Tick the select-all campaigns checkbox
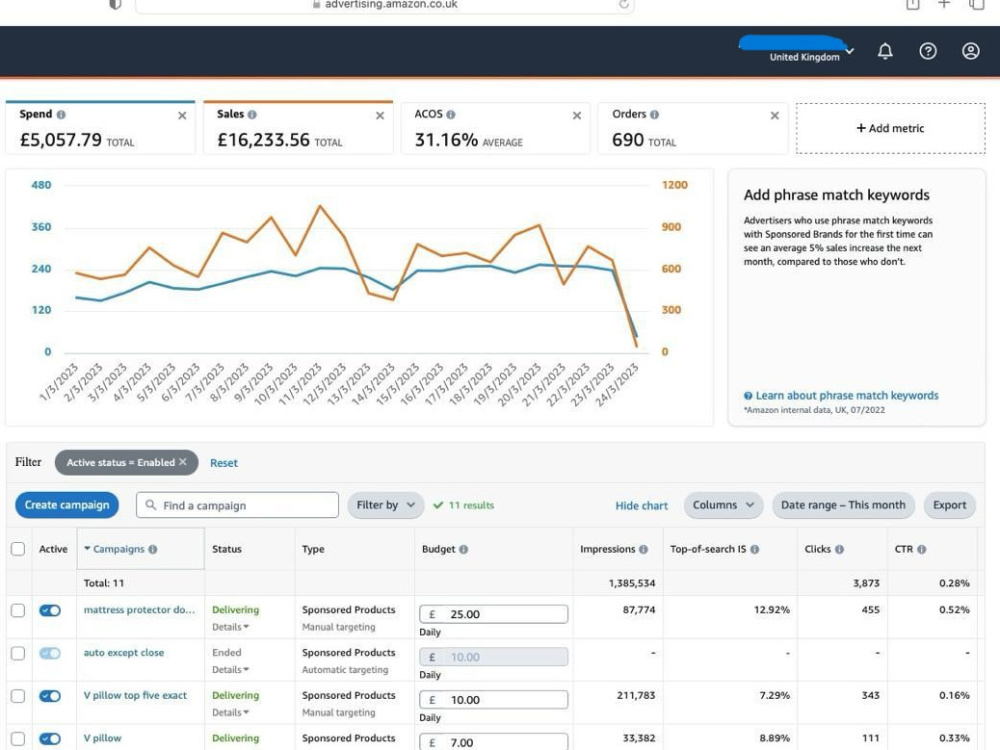This screenshot has width=1000, height=750. (x=18, y=549)
